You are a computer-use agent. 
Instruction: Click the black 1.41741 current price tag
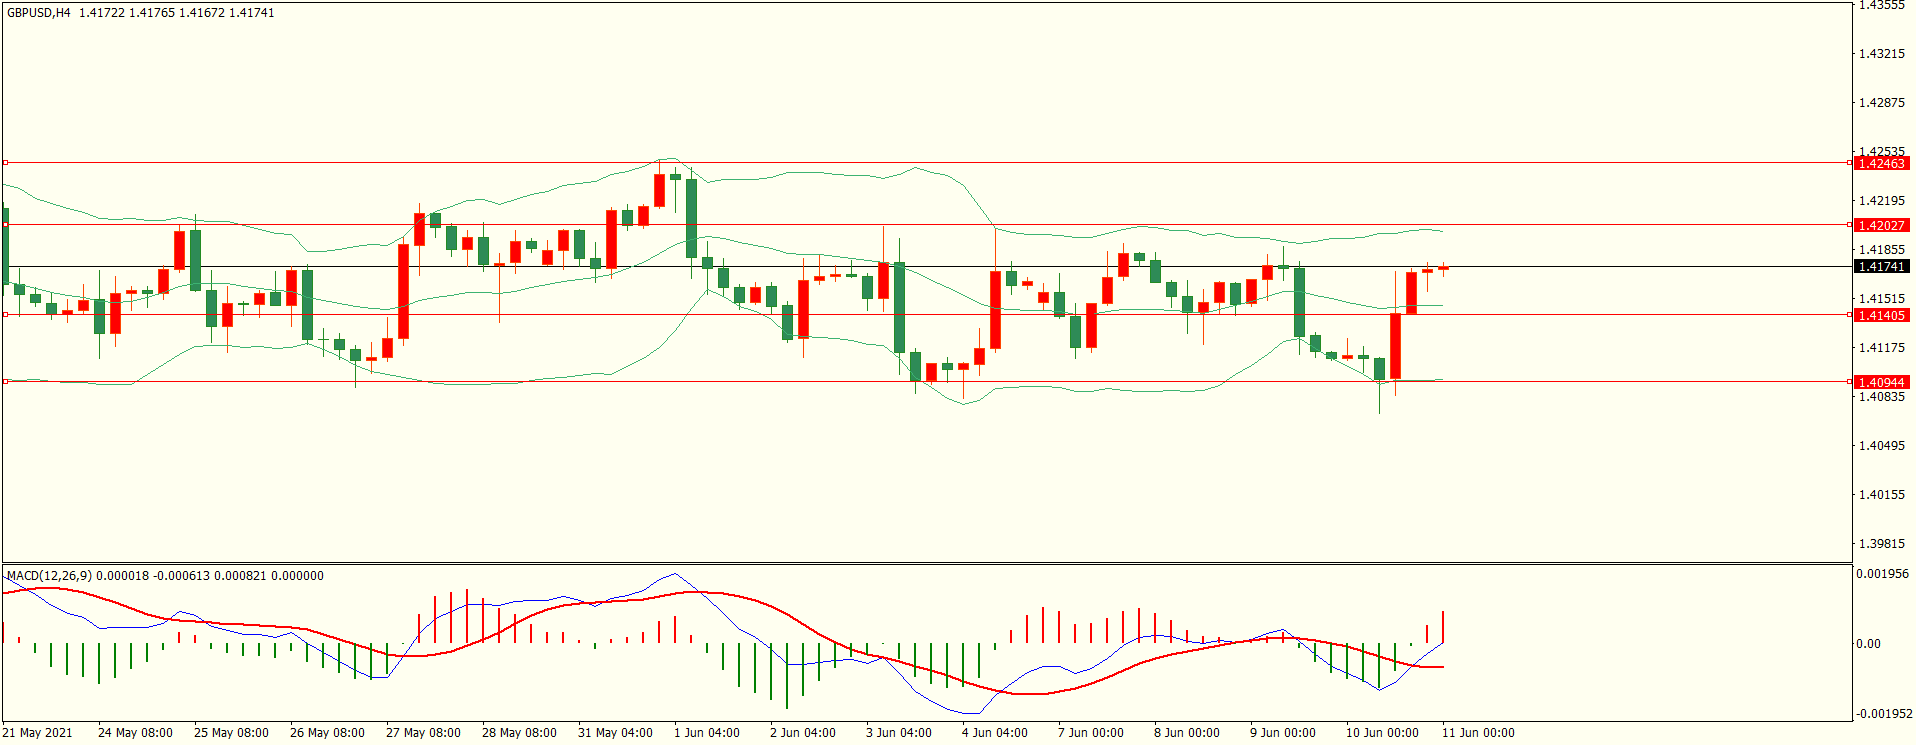coord(1881,267)
